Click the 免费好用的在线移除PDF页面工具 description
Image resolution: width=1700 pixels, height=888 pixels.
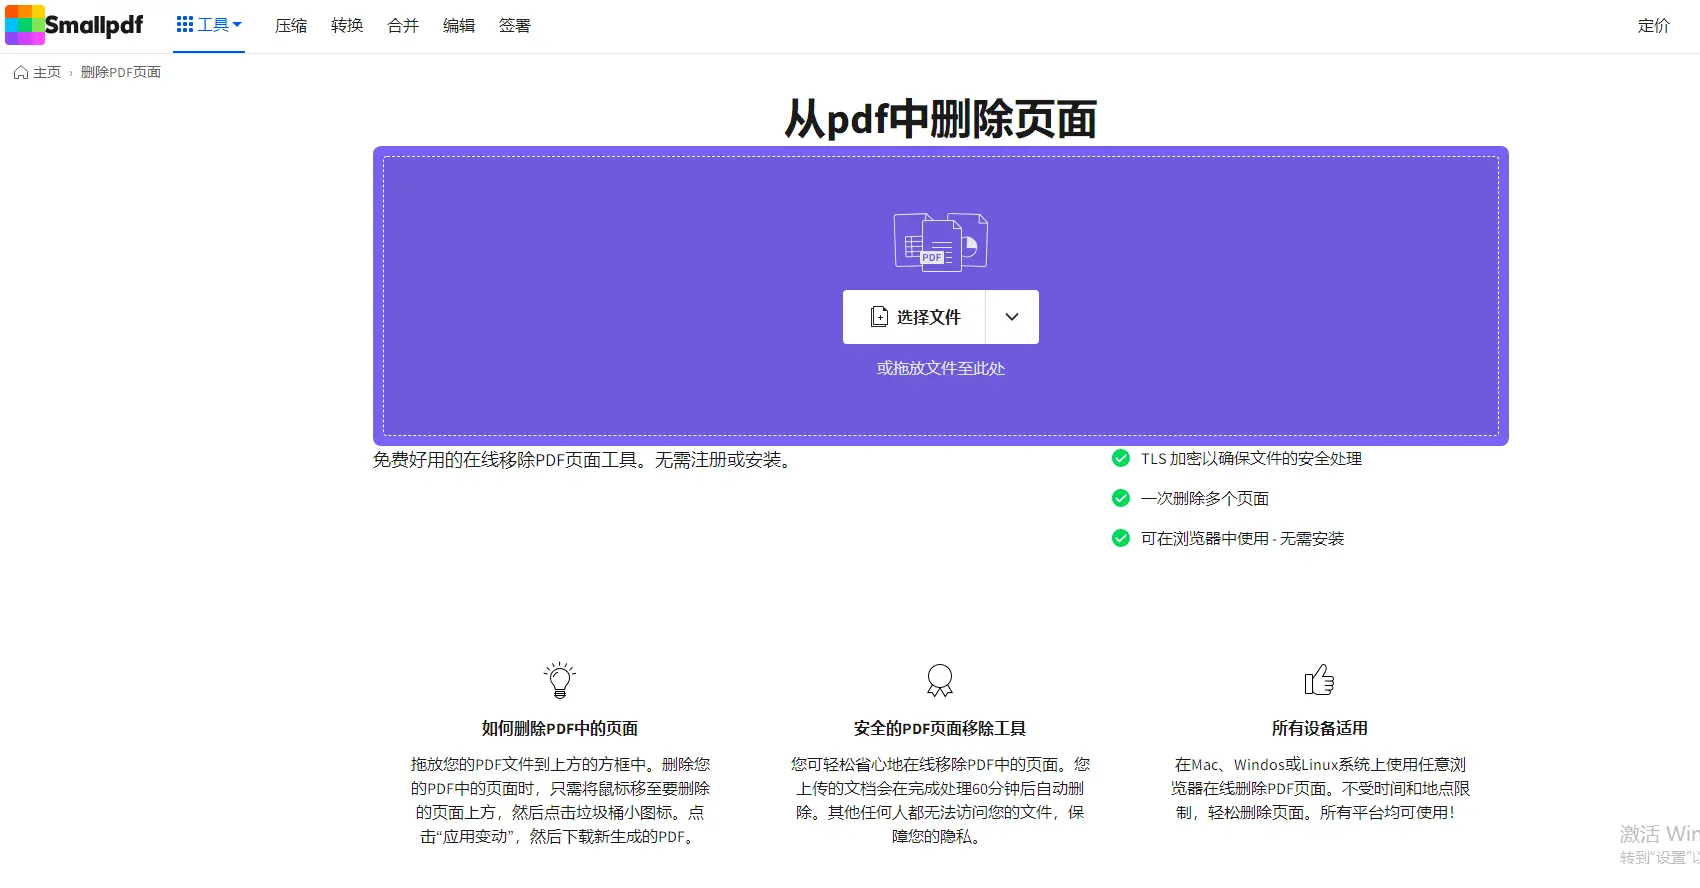pyautogui.click(x=582, y=460)
